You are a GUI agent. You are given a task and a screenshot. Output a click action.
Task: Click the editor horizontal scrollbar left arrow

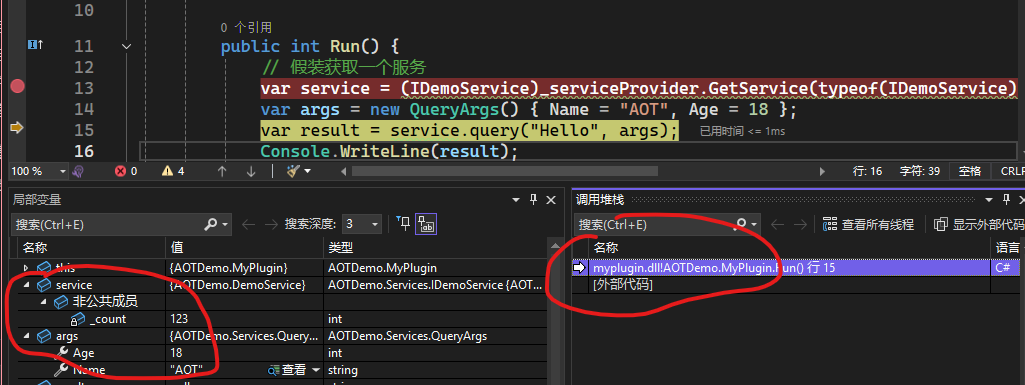point(344,171)
